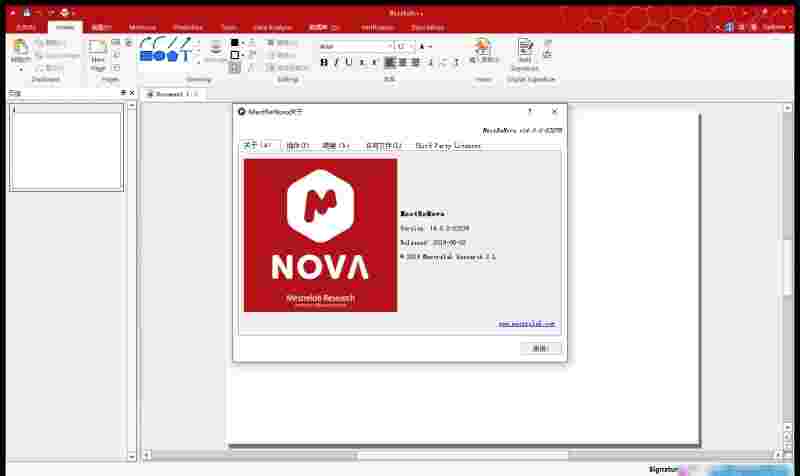Click the font color A button

point(422,46)
